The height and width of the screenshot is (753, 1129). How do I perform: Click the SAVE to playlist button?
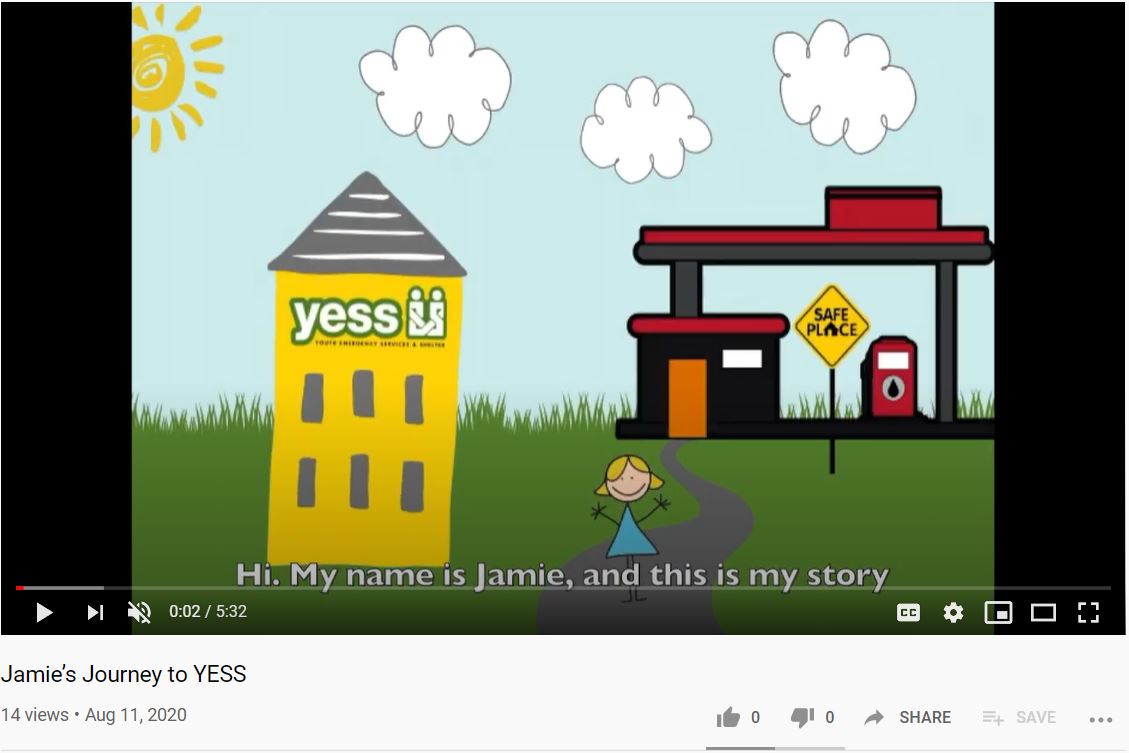pos(1020,717)
